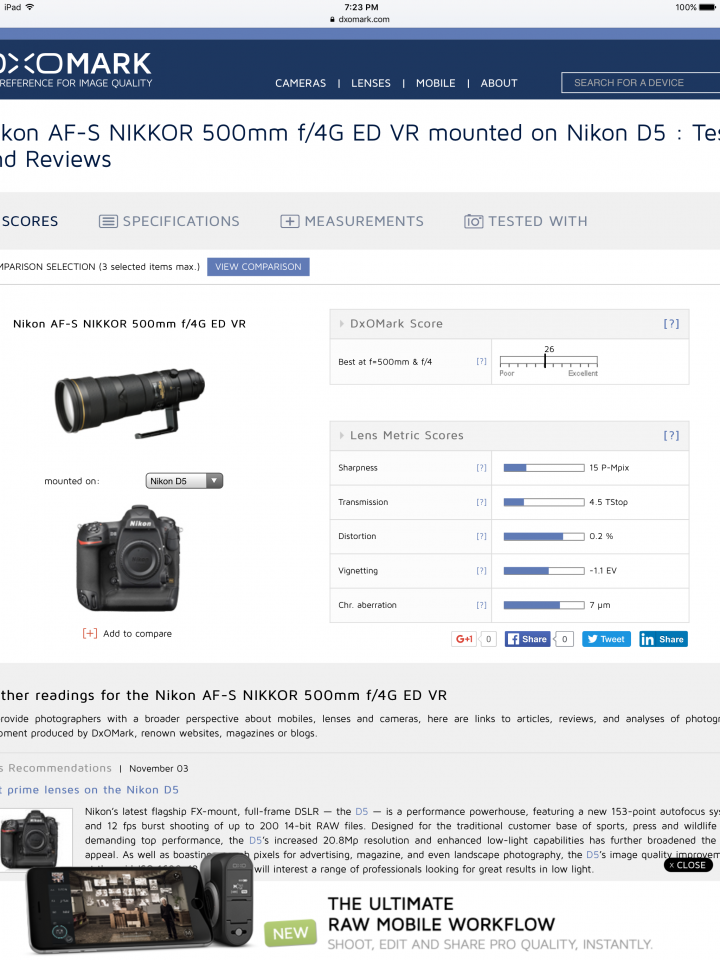The width and height of the screenshot is (720, 960).
Task: Tap the Google +1 count box
Action: point(489,639)
